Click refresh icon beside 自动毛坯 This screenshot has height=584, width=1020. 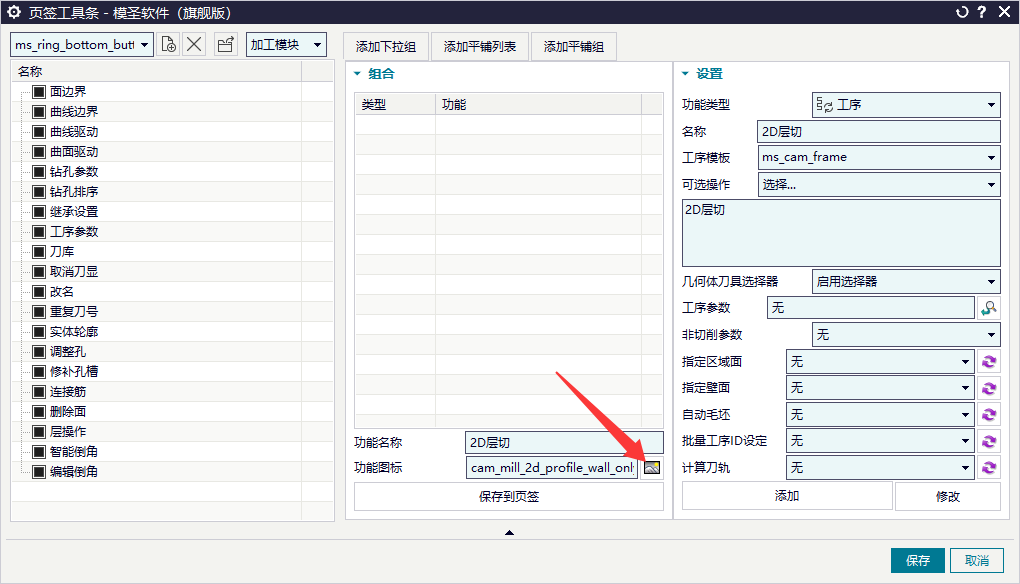pyautogui.click(x=989, y=414)
